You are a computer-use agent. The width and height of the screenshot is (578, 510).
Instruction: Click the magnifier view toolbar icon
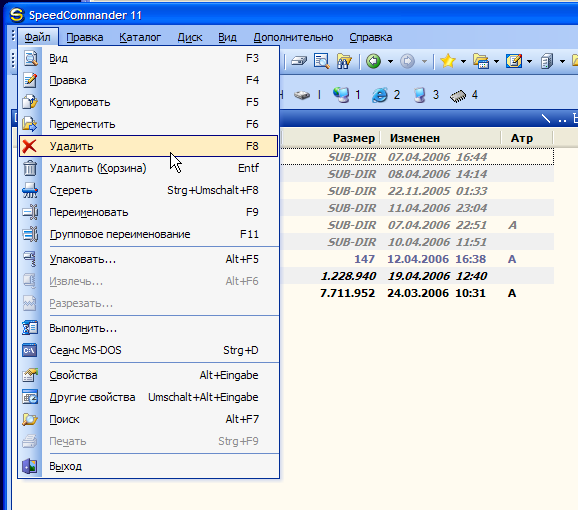pos(322,61)
